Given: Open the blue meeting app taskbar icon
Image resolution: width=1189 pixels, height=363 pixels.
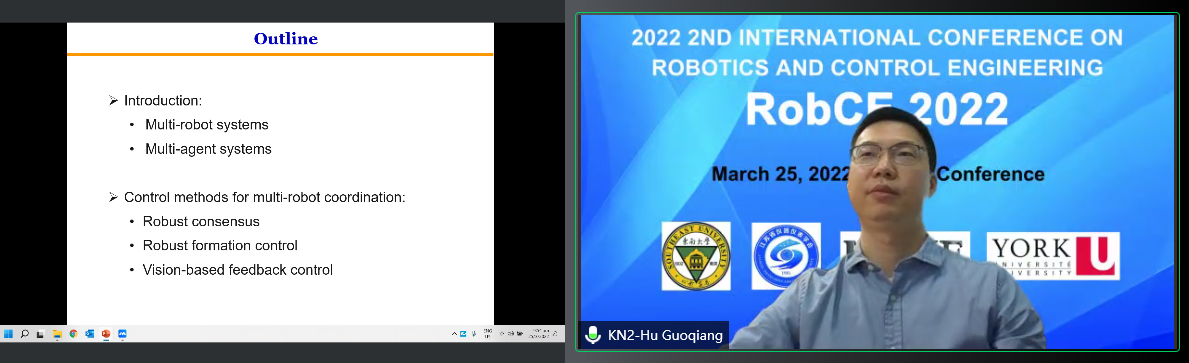Looking at the screenshot, I should (x=122, y=333).
